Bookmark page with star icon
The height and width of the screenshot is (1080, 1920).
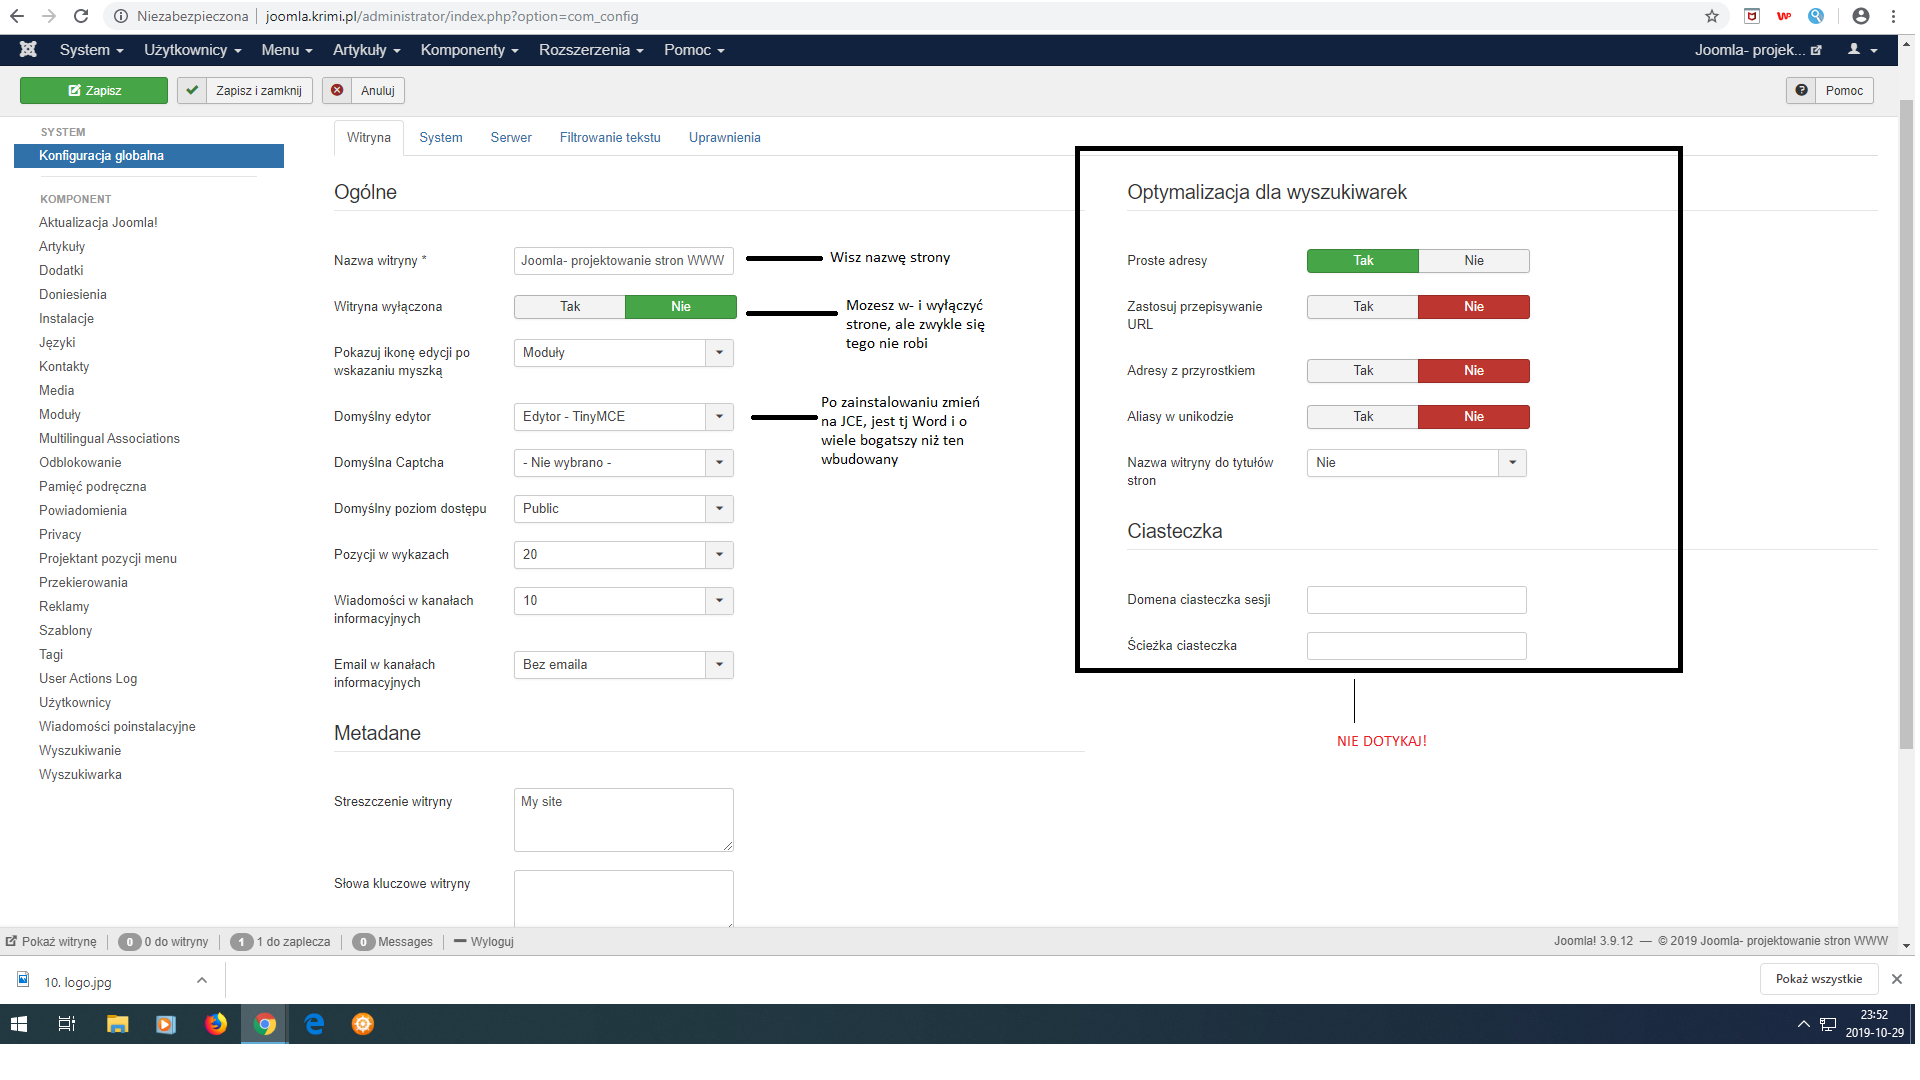pos(1712,16)
